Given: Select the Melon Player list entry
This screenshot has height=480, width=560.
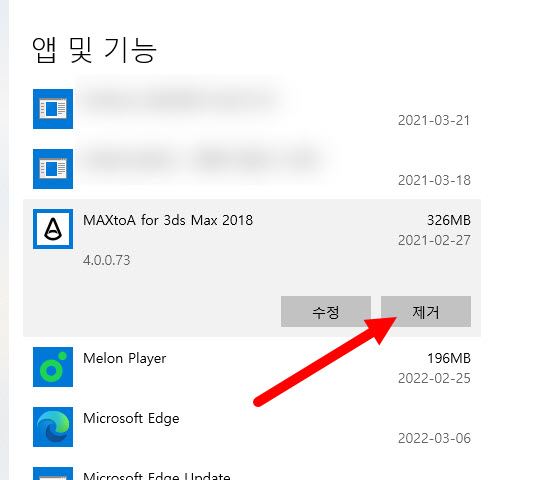Looking at the screenshot, I should tap(252, 367).
